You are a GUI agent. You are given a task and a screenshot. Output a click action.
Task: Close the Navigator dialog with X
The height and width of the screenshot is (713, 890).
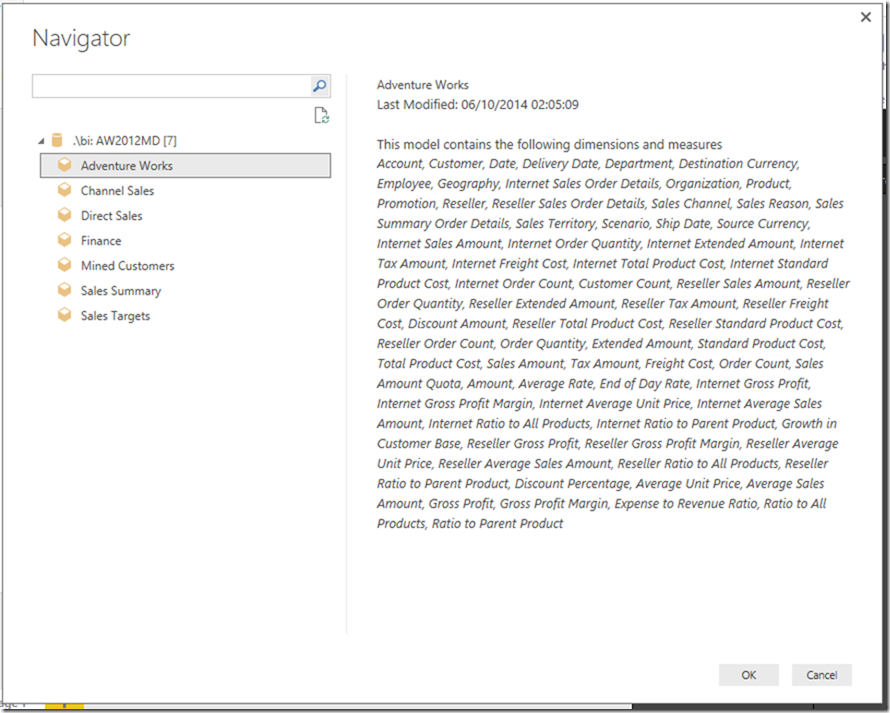point(866,17)
